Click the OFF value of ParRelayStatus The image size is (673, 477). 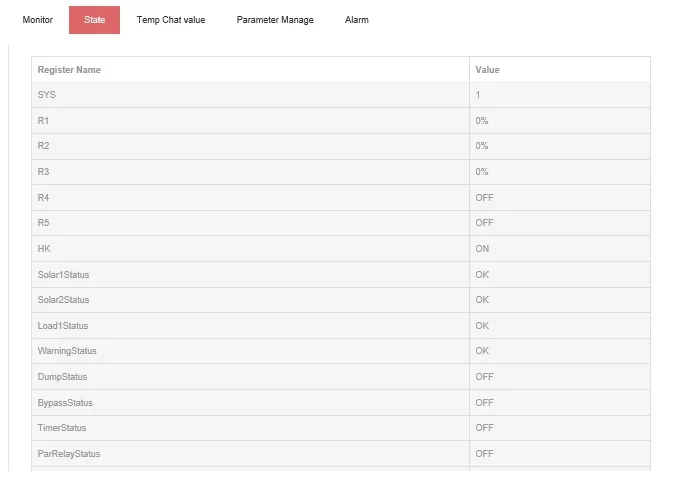coord(484,454)
